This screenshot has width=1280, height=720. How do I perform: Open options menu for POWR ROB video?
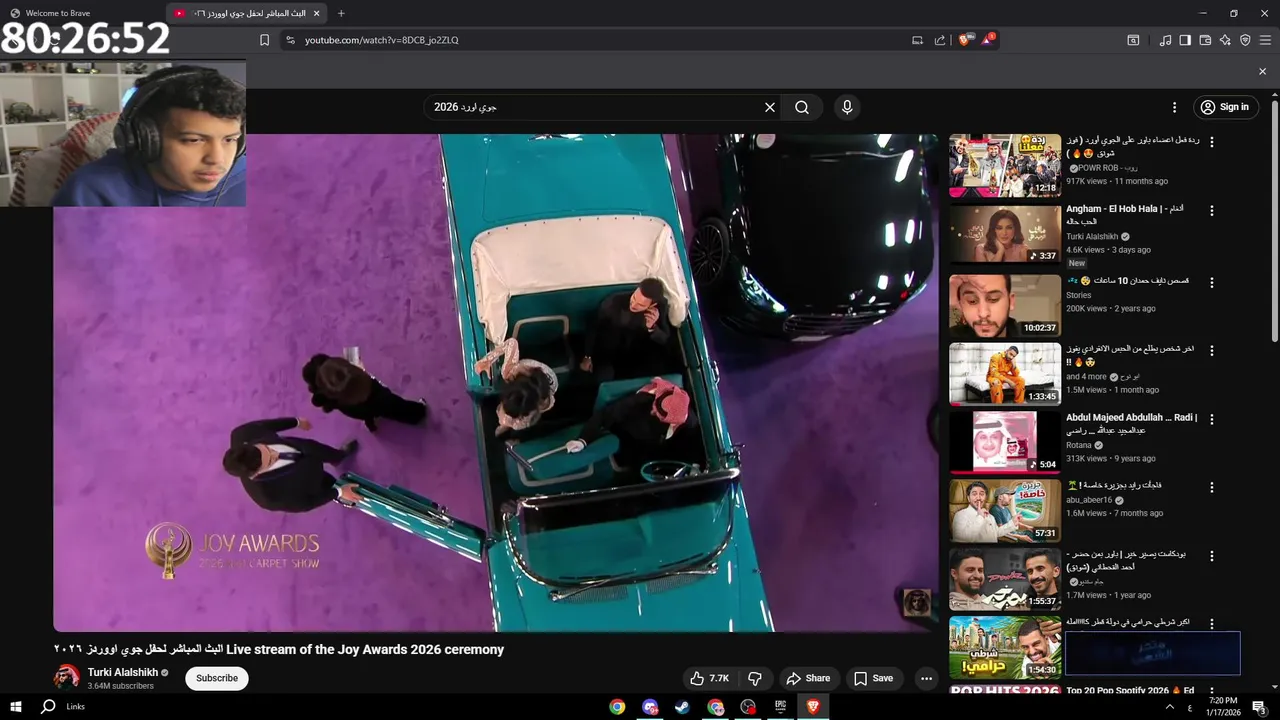[x=1212, y=143]
